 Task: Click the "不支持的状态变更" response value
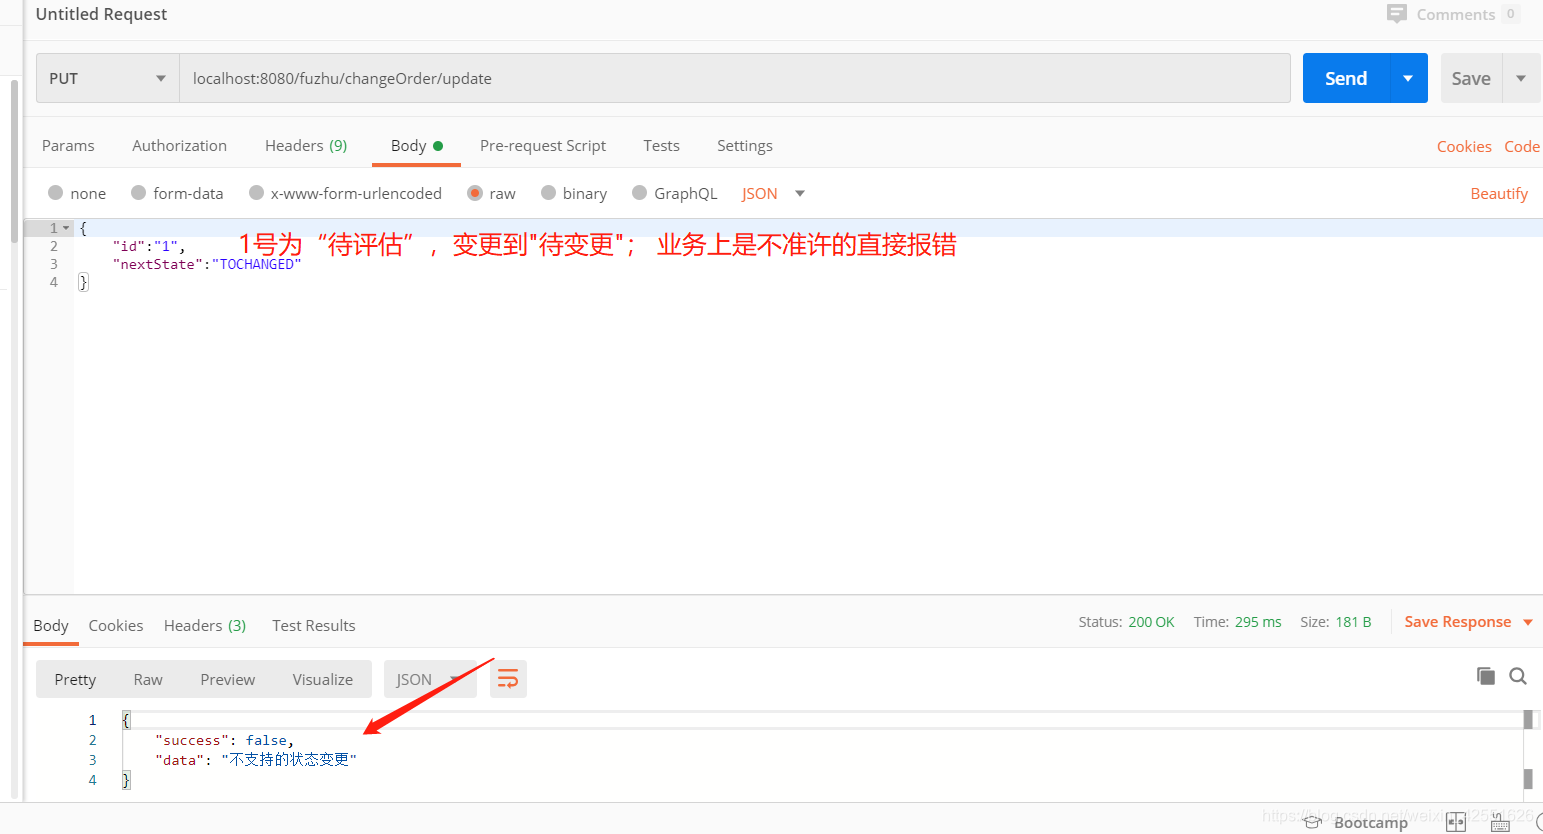[x=289, y=760]
